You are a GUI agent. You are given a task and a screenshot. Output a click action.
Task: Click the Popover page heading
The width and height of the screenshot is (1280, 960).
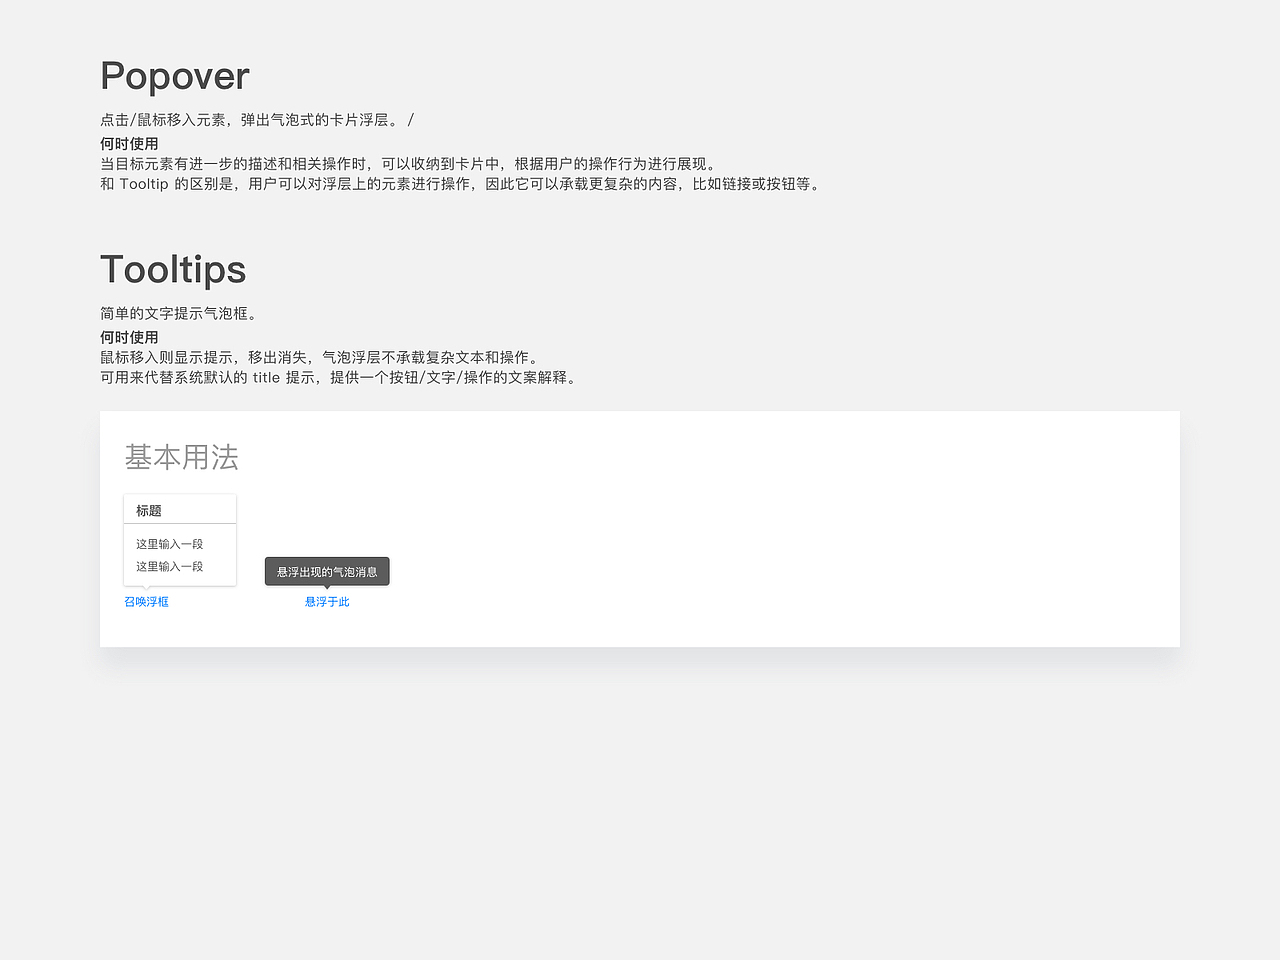pyautogui.click(x=174, y=76)
